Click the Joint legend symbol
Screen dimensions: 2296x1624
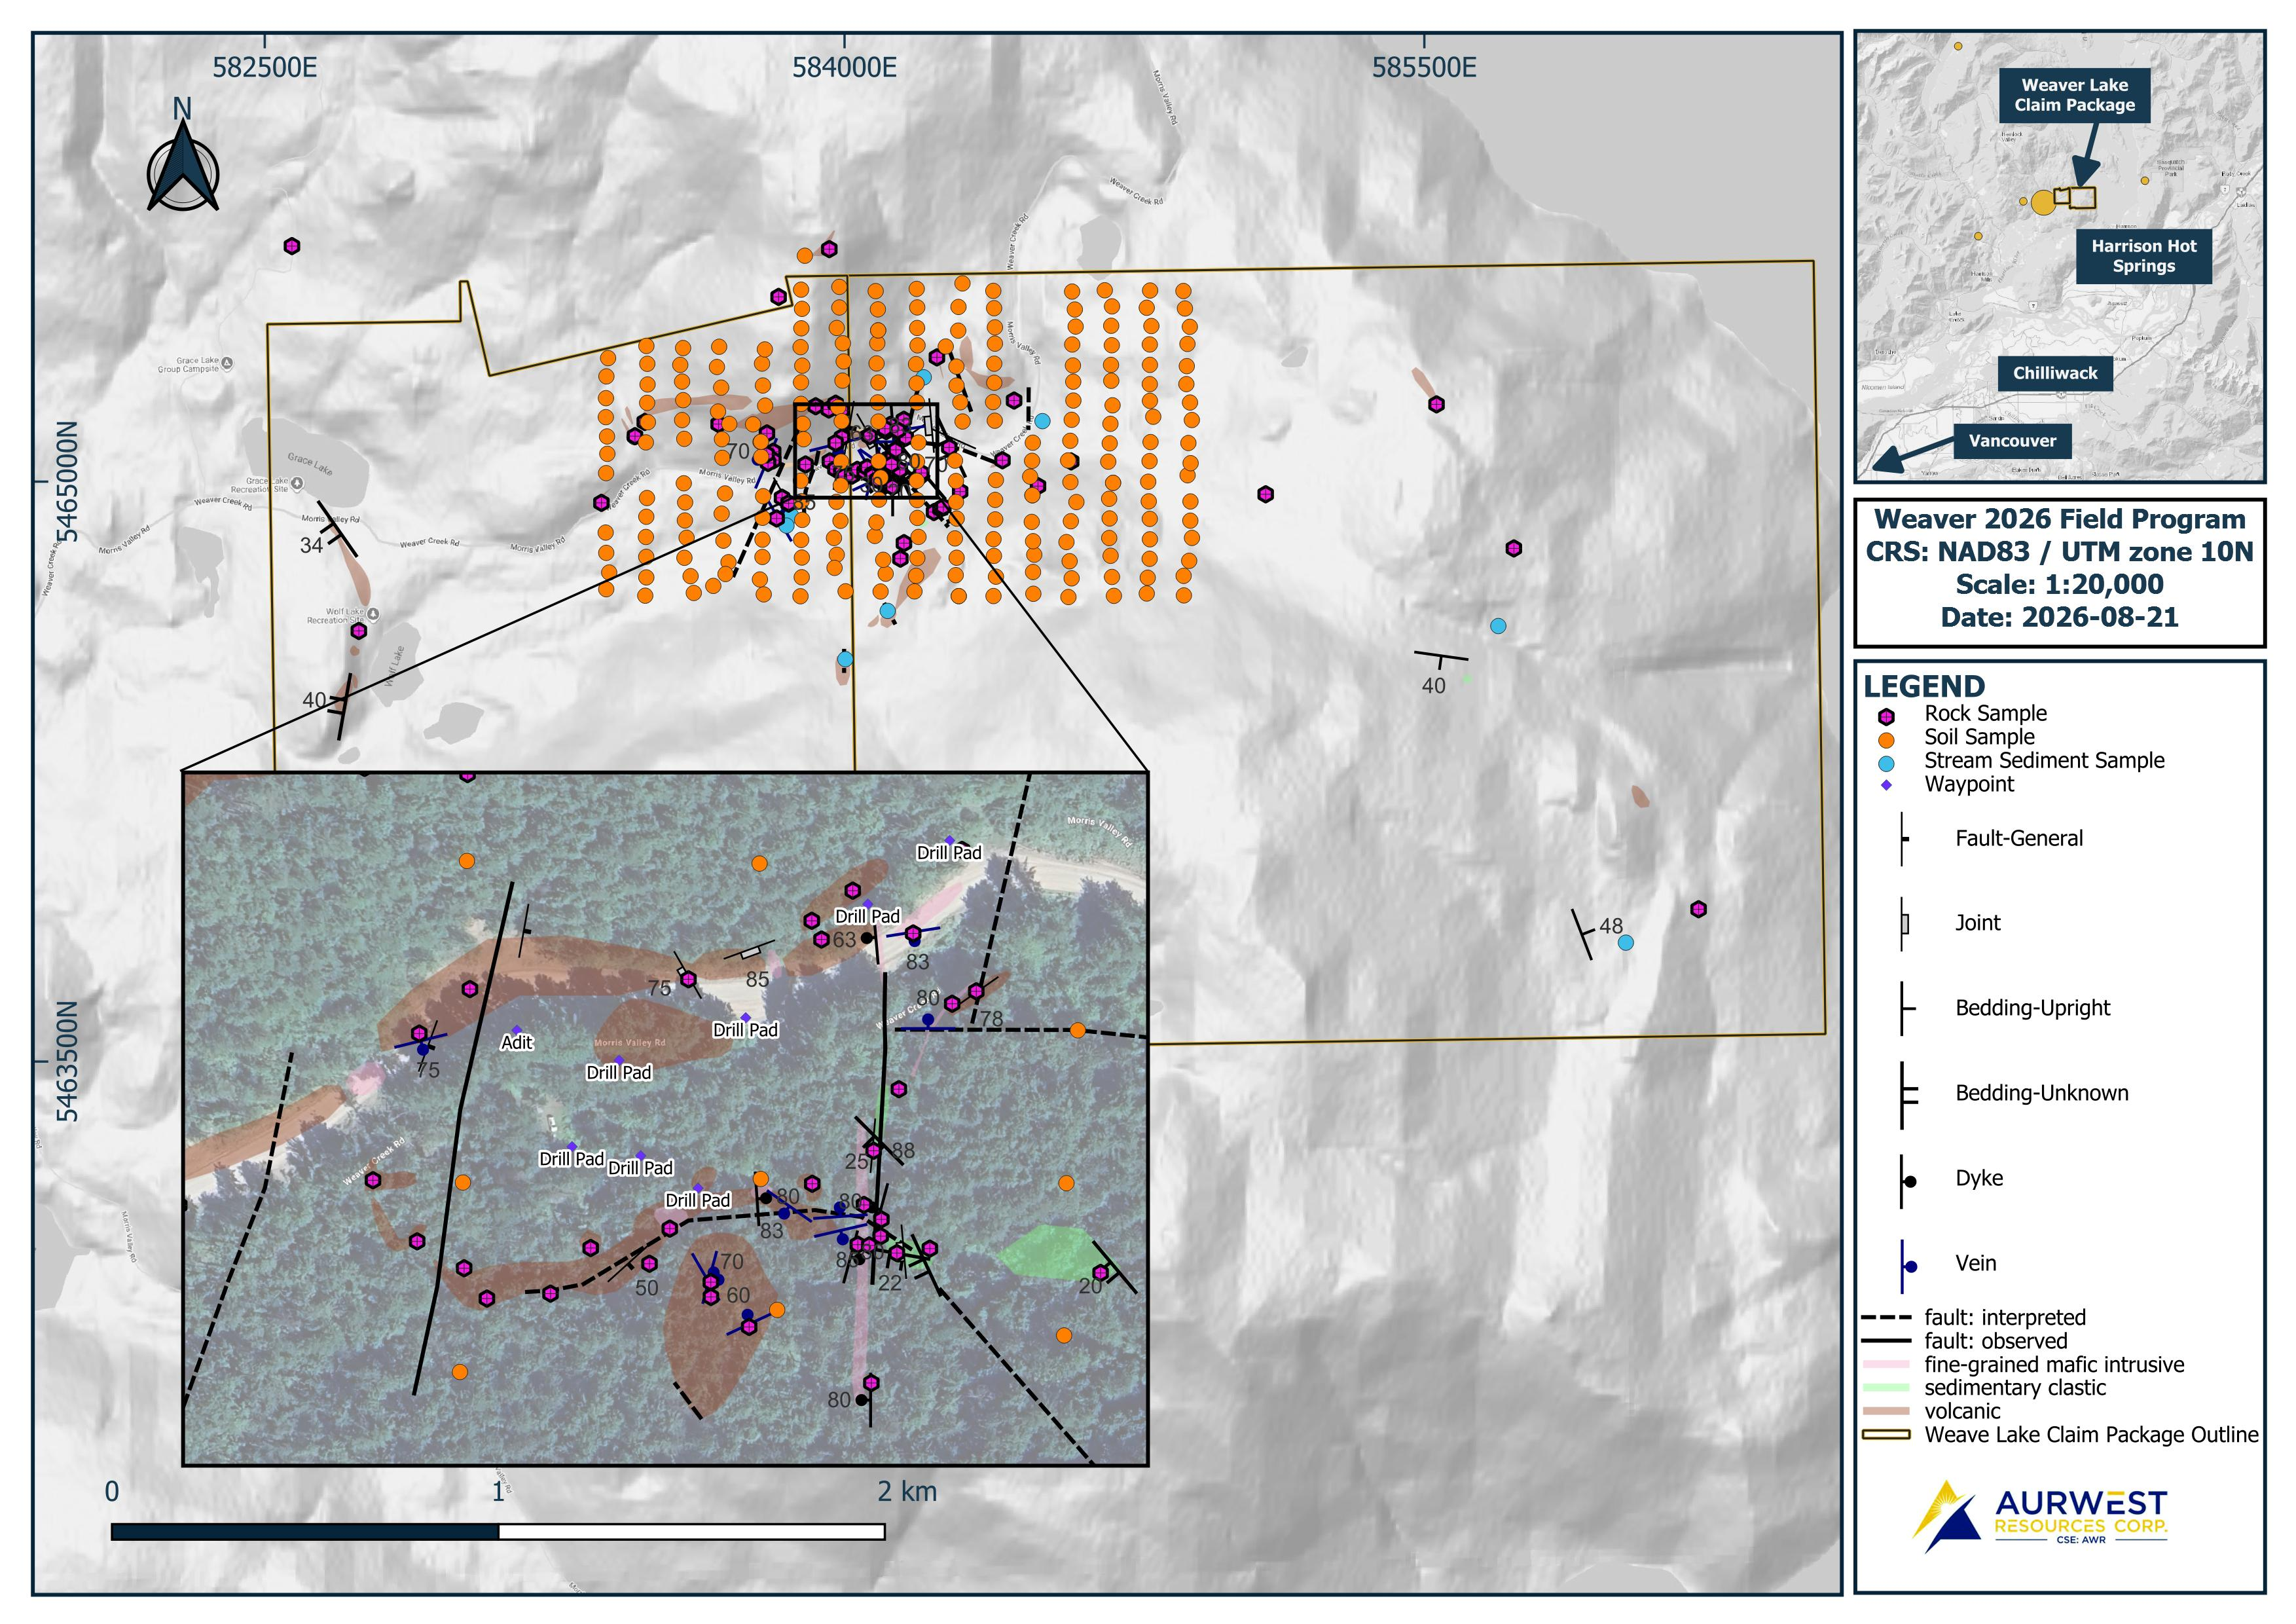1904,923
